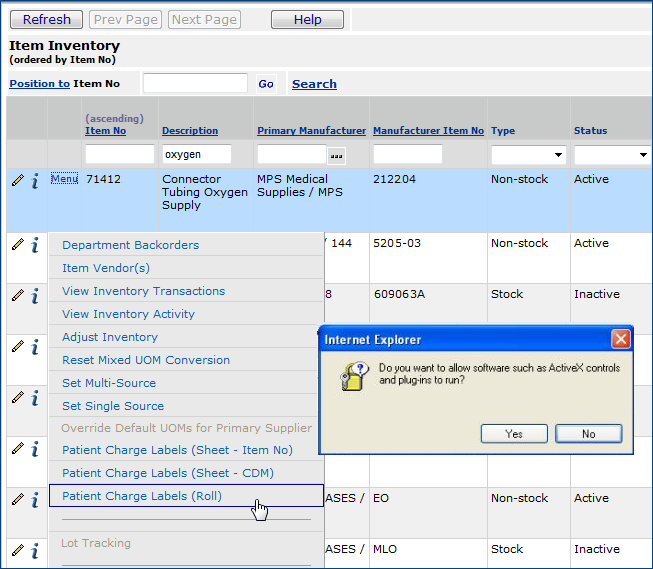Close the Internet Explorer dialog with X
This screenshot has height=569, width=653.
point(620,340)
